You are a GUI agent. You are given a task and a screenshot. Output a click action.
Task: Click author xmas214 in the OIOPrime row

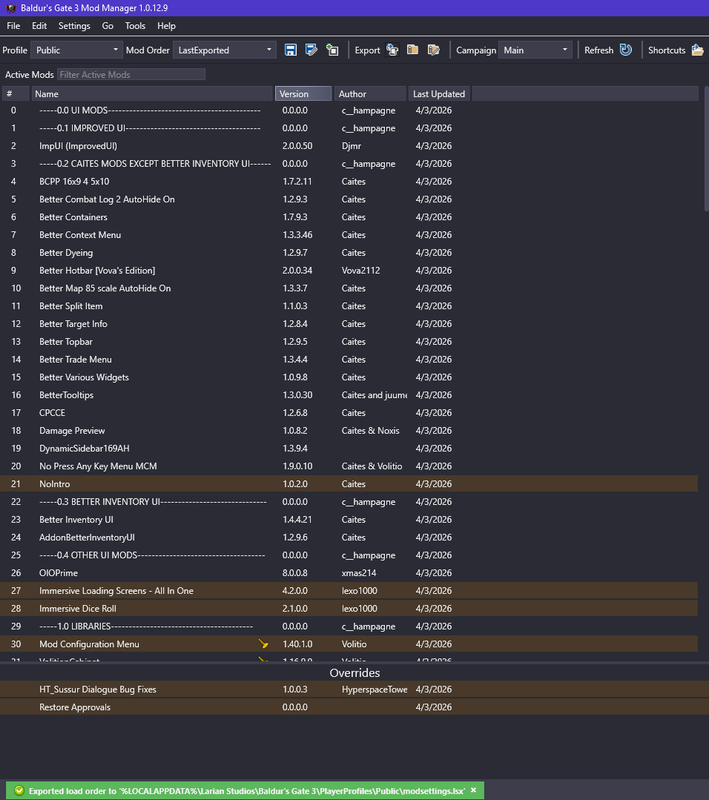(359, 573)
